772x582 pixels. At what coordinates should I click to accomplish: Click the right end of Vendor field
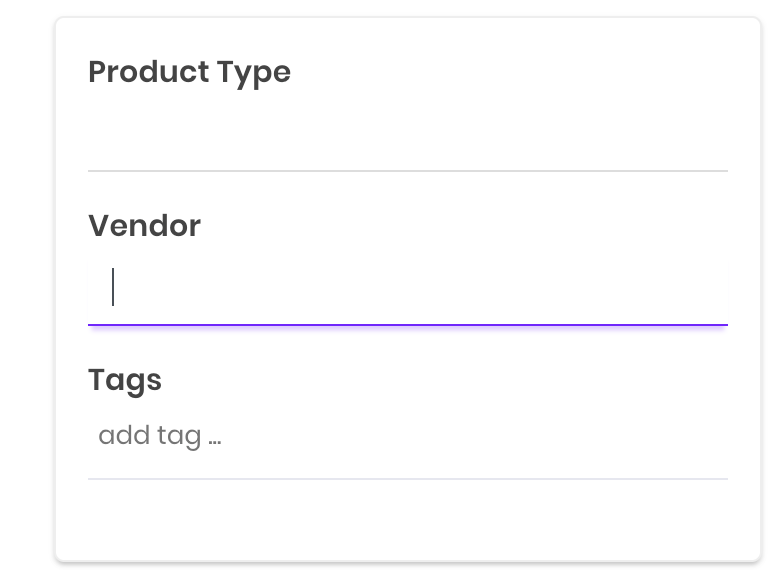(700, 288)
